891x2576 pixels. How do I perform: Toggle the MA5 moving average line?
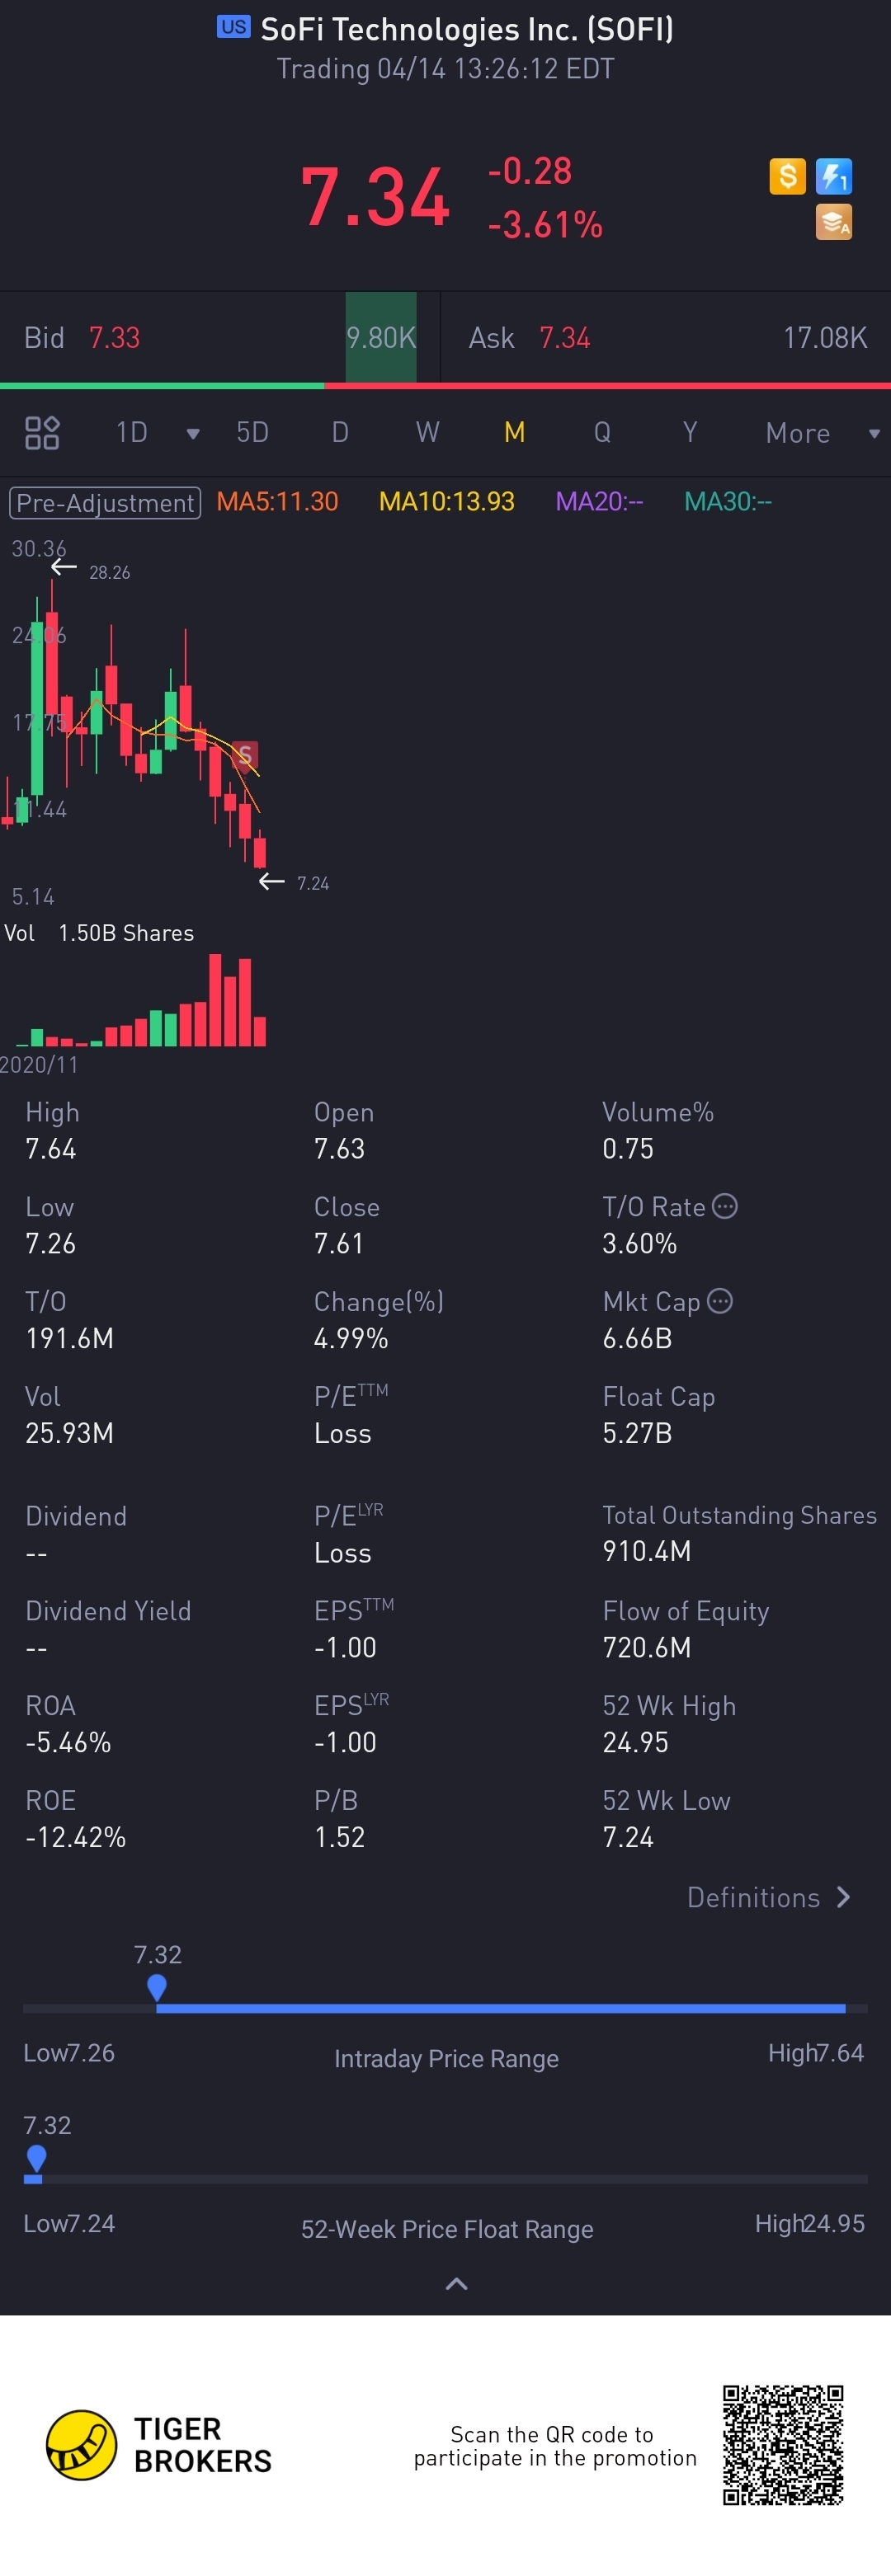(x=277, y=502)
